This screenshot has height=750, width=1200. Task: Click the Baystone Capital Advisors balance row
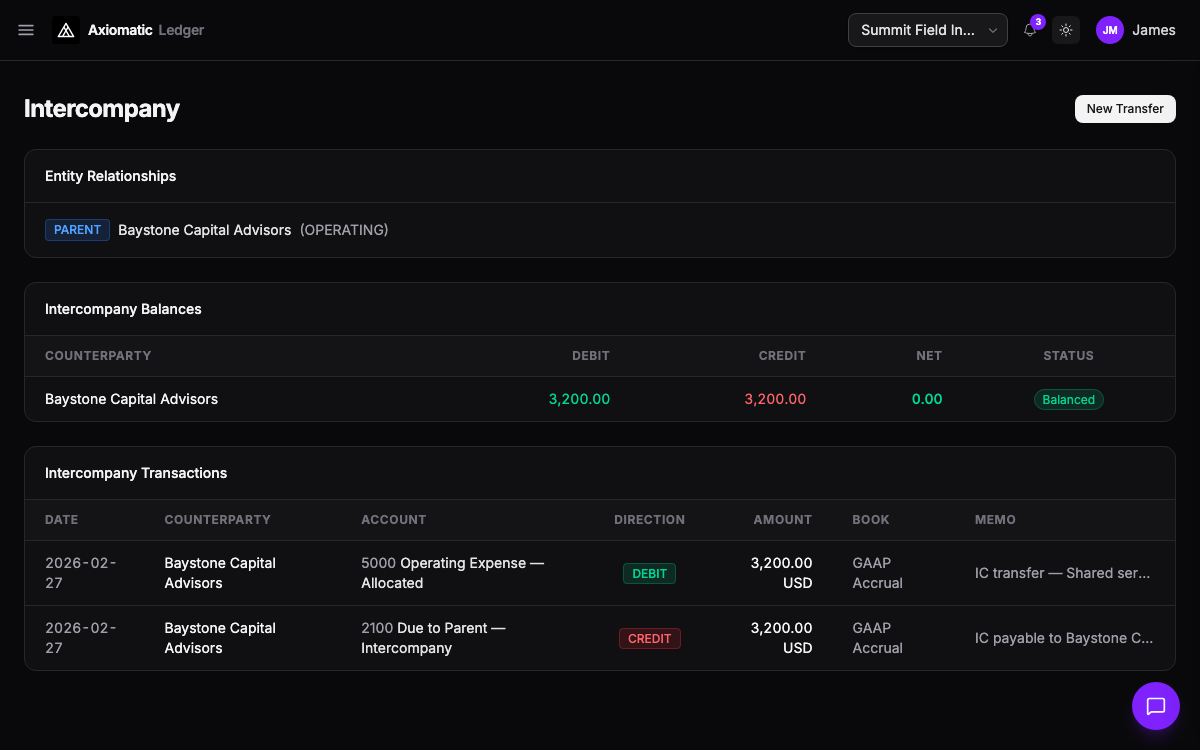coord(131,399)
